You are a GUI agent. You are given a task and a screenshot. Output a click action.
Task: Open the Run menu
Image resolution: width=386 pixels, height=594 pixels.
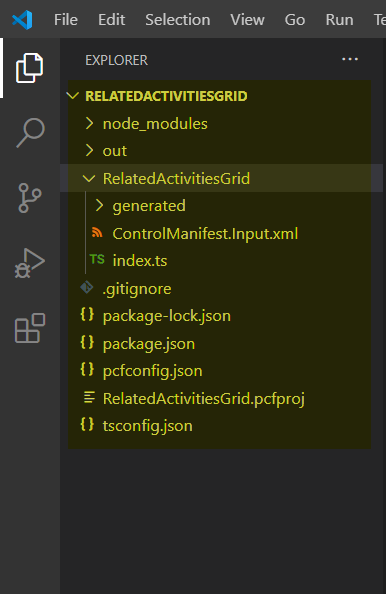click(339, 20)
